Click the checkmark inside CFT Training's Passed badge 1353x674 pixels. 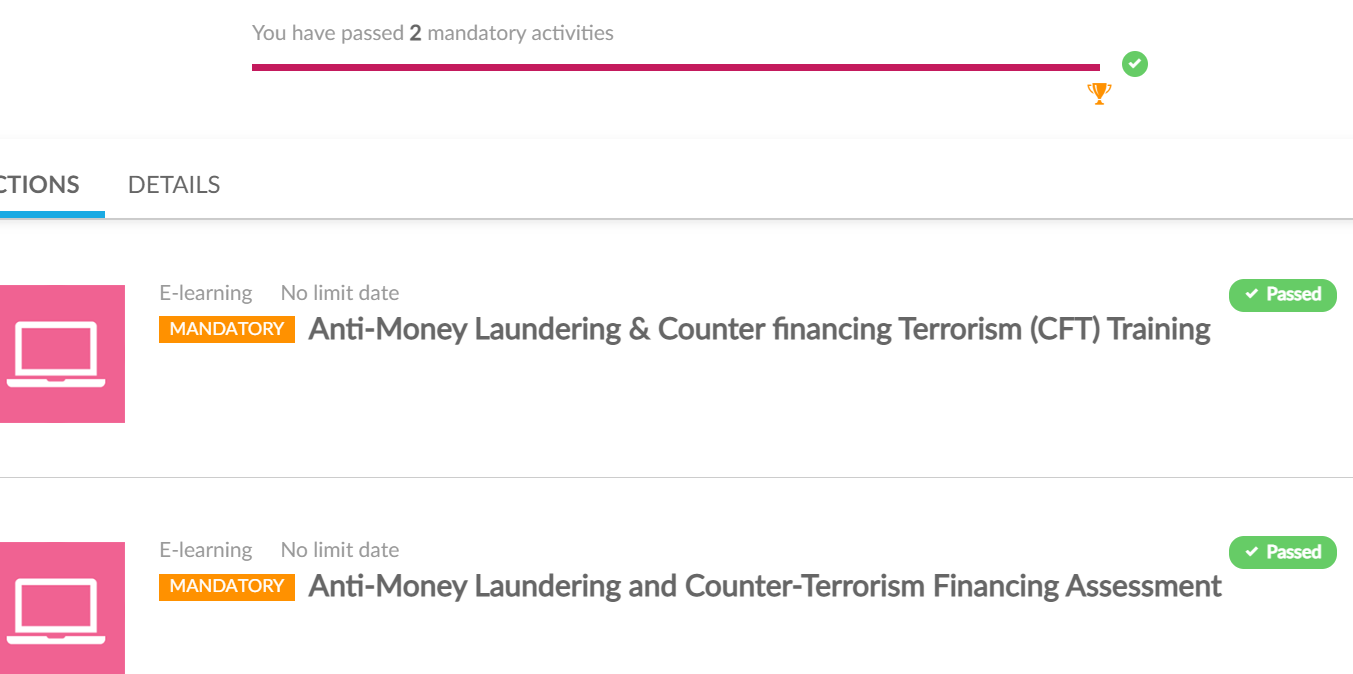(1252, 294)
